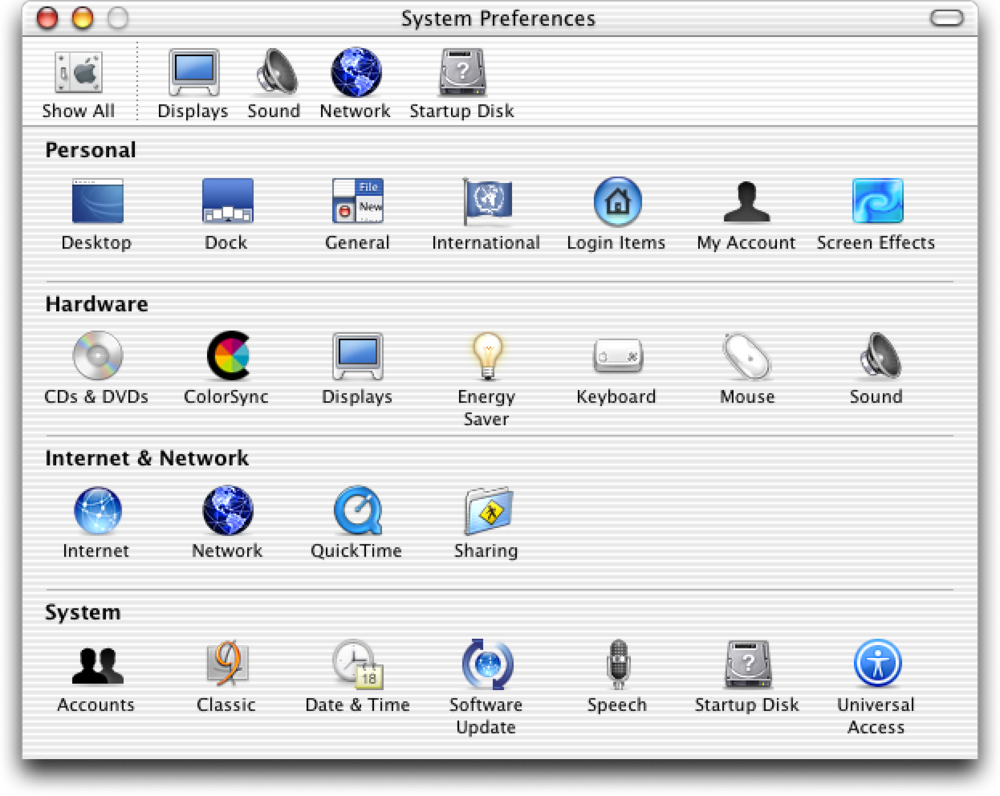Open Date & Time preferences
The image size is (1000, 796).
pos(358,665)
